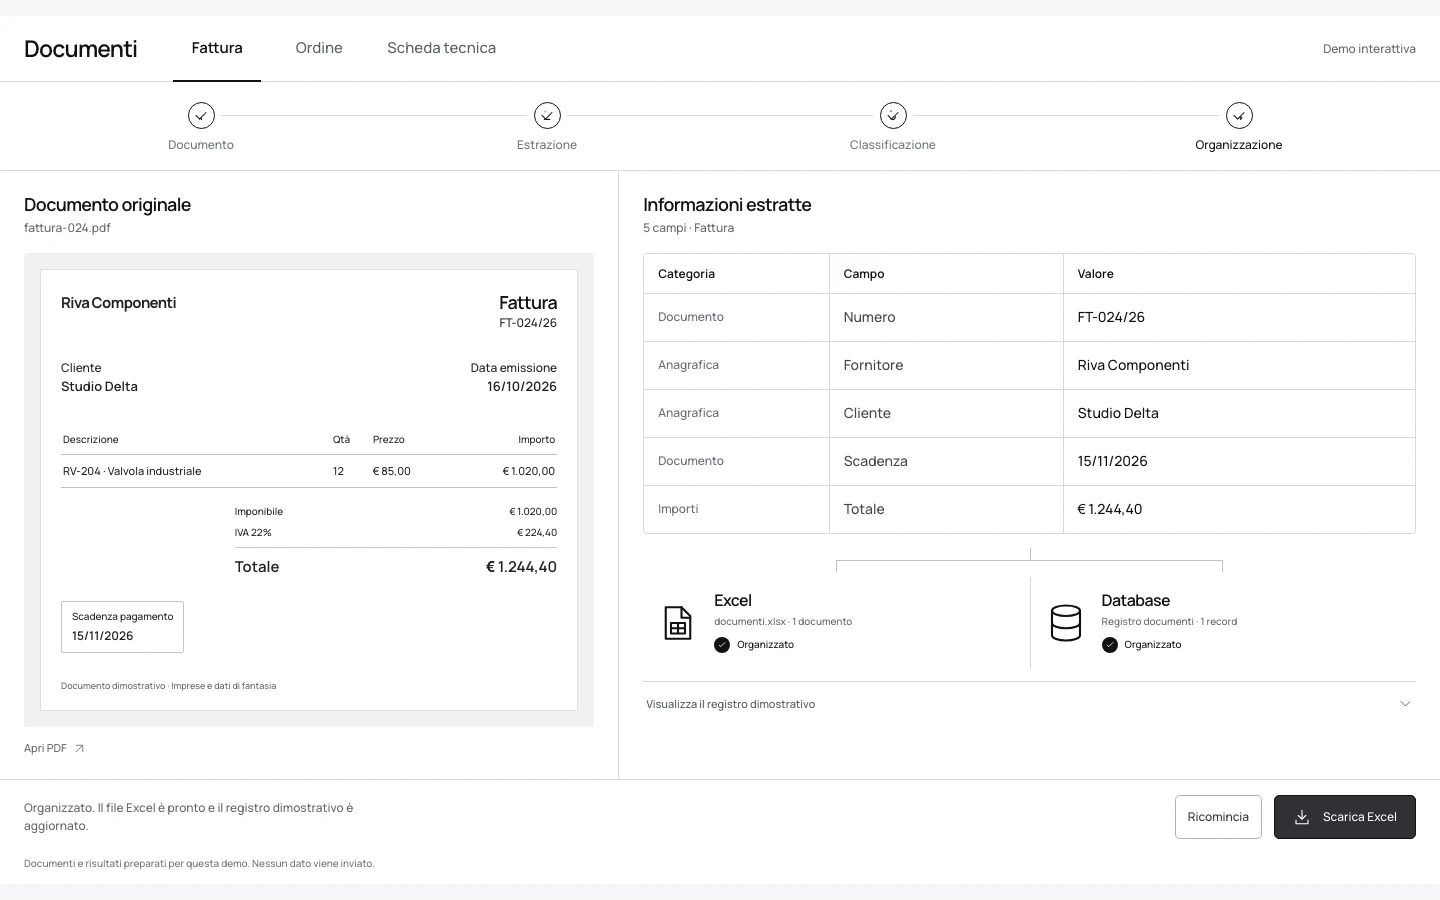1440x900 pixels.
Task: Click the Valore column header
Action: 1239,274
